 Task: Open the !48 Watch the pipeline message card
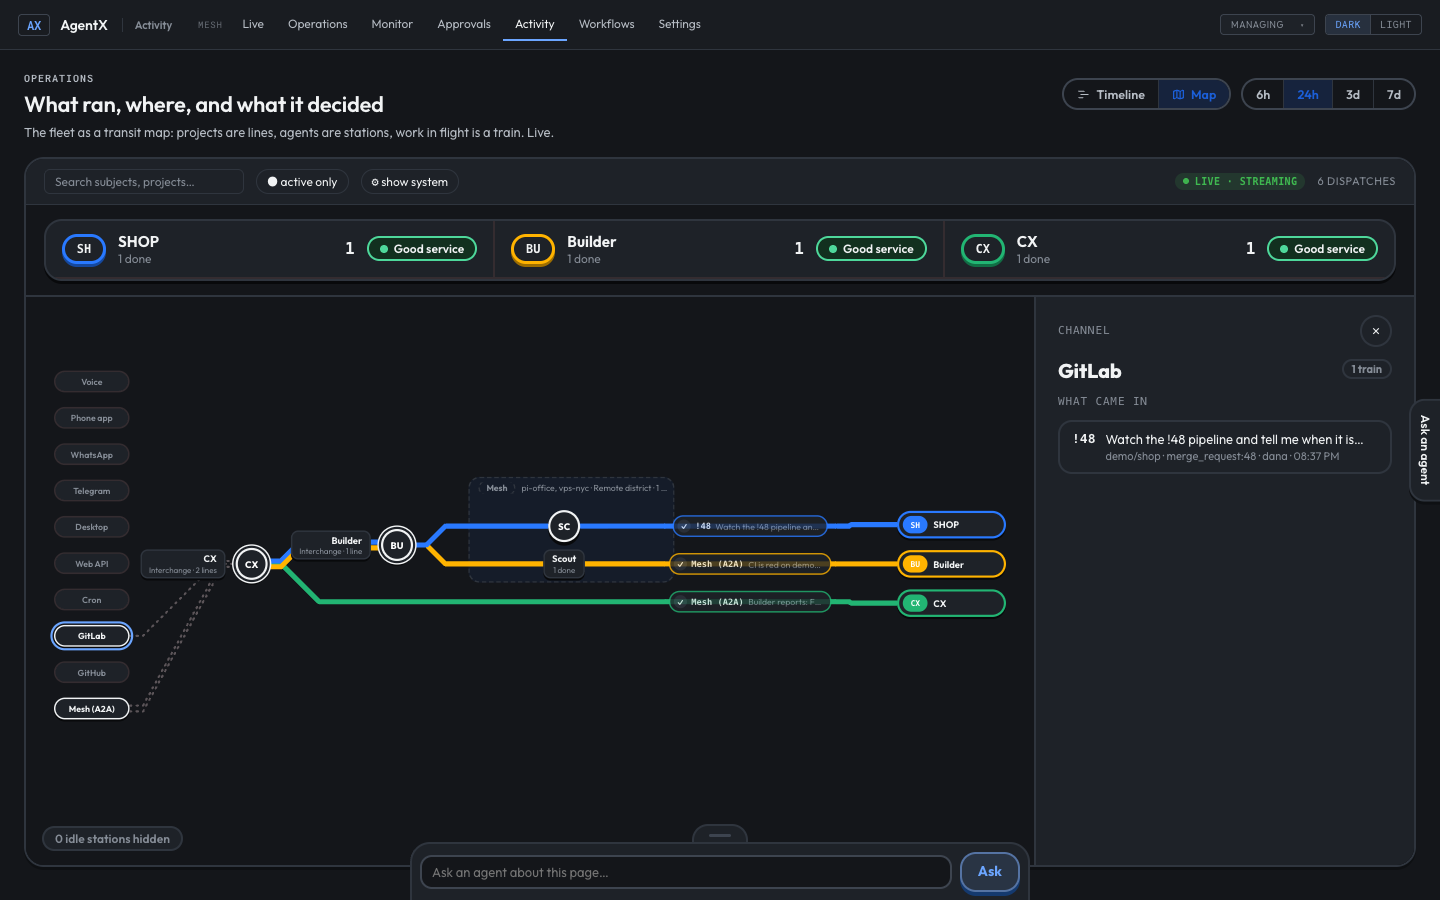pos(1224,447)
